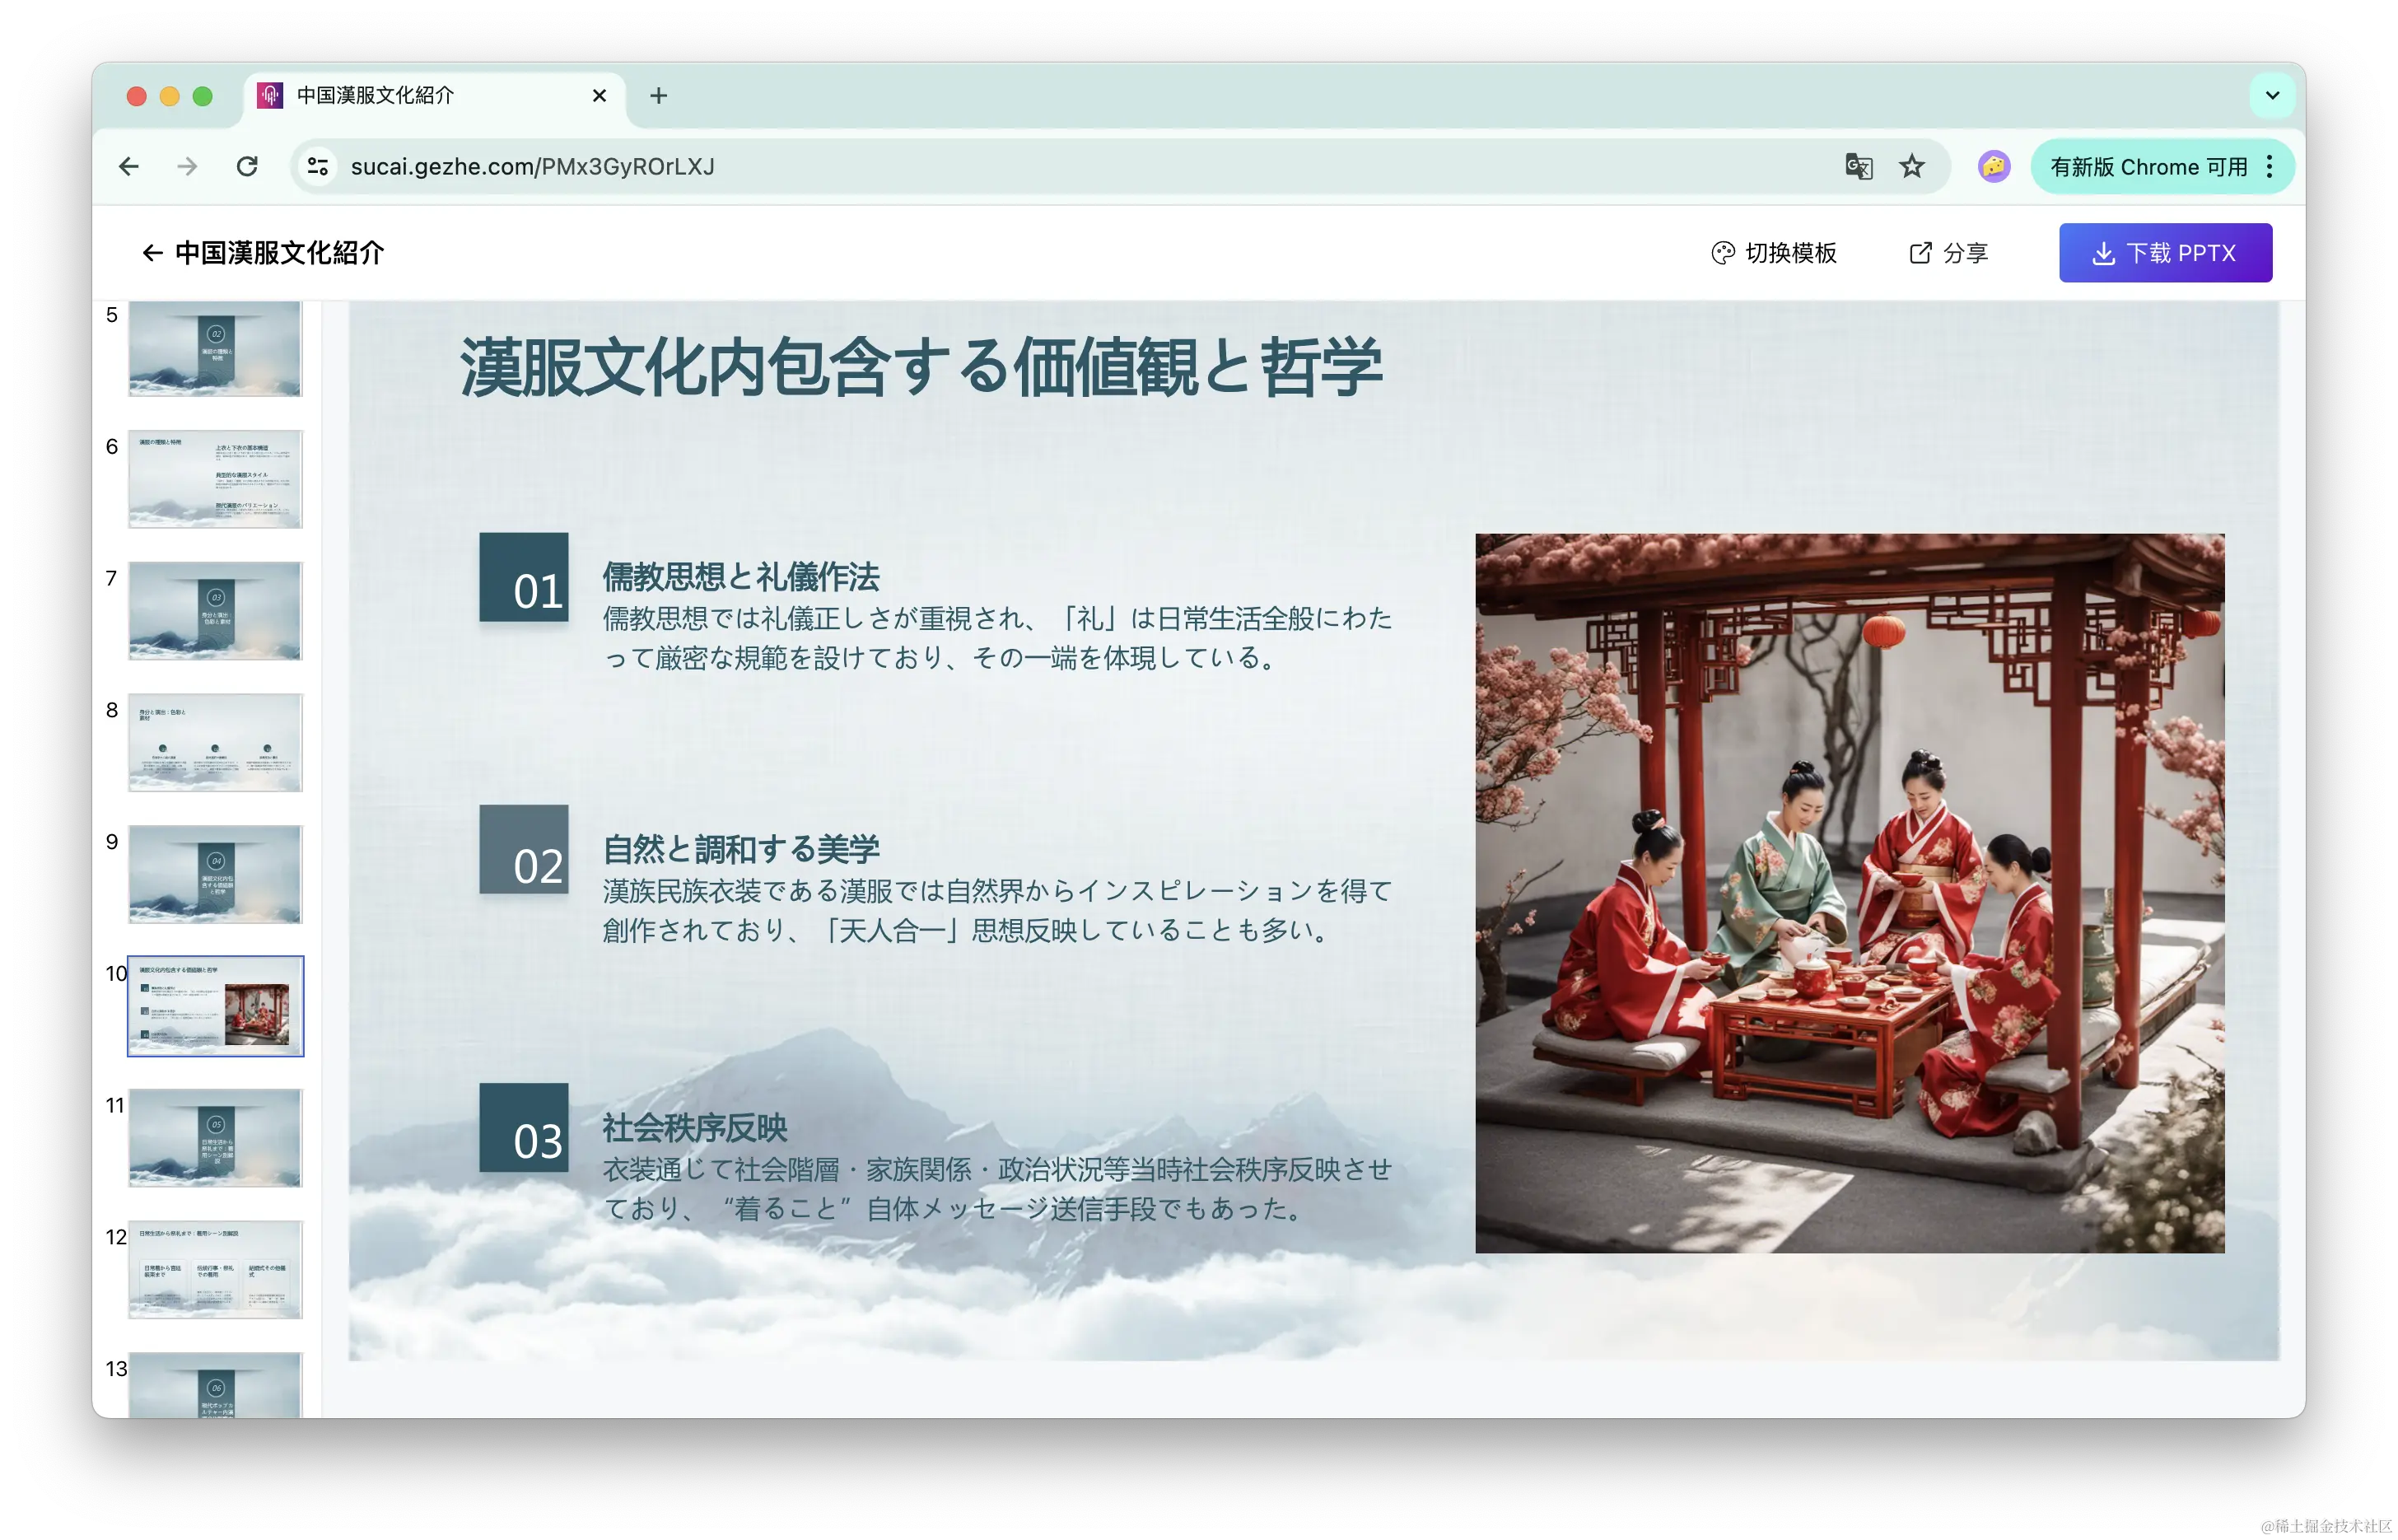Image resolution: width=2398 pixels, height=1540 pixels.
Task: Go back using the arrow beside 中国漢服文化紹介
Action: 152,253
